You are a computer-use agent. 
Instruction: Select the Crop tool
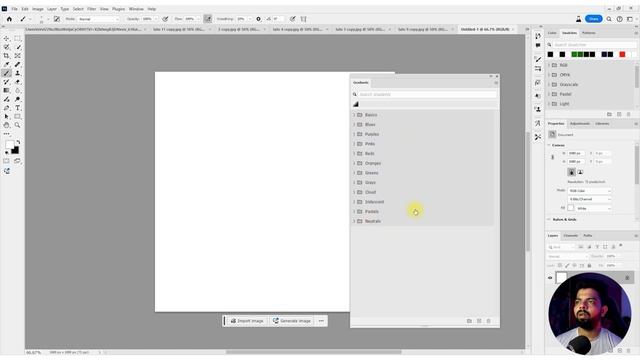coord(7,56)
